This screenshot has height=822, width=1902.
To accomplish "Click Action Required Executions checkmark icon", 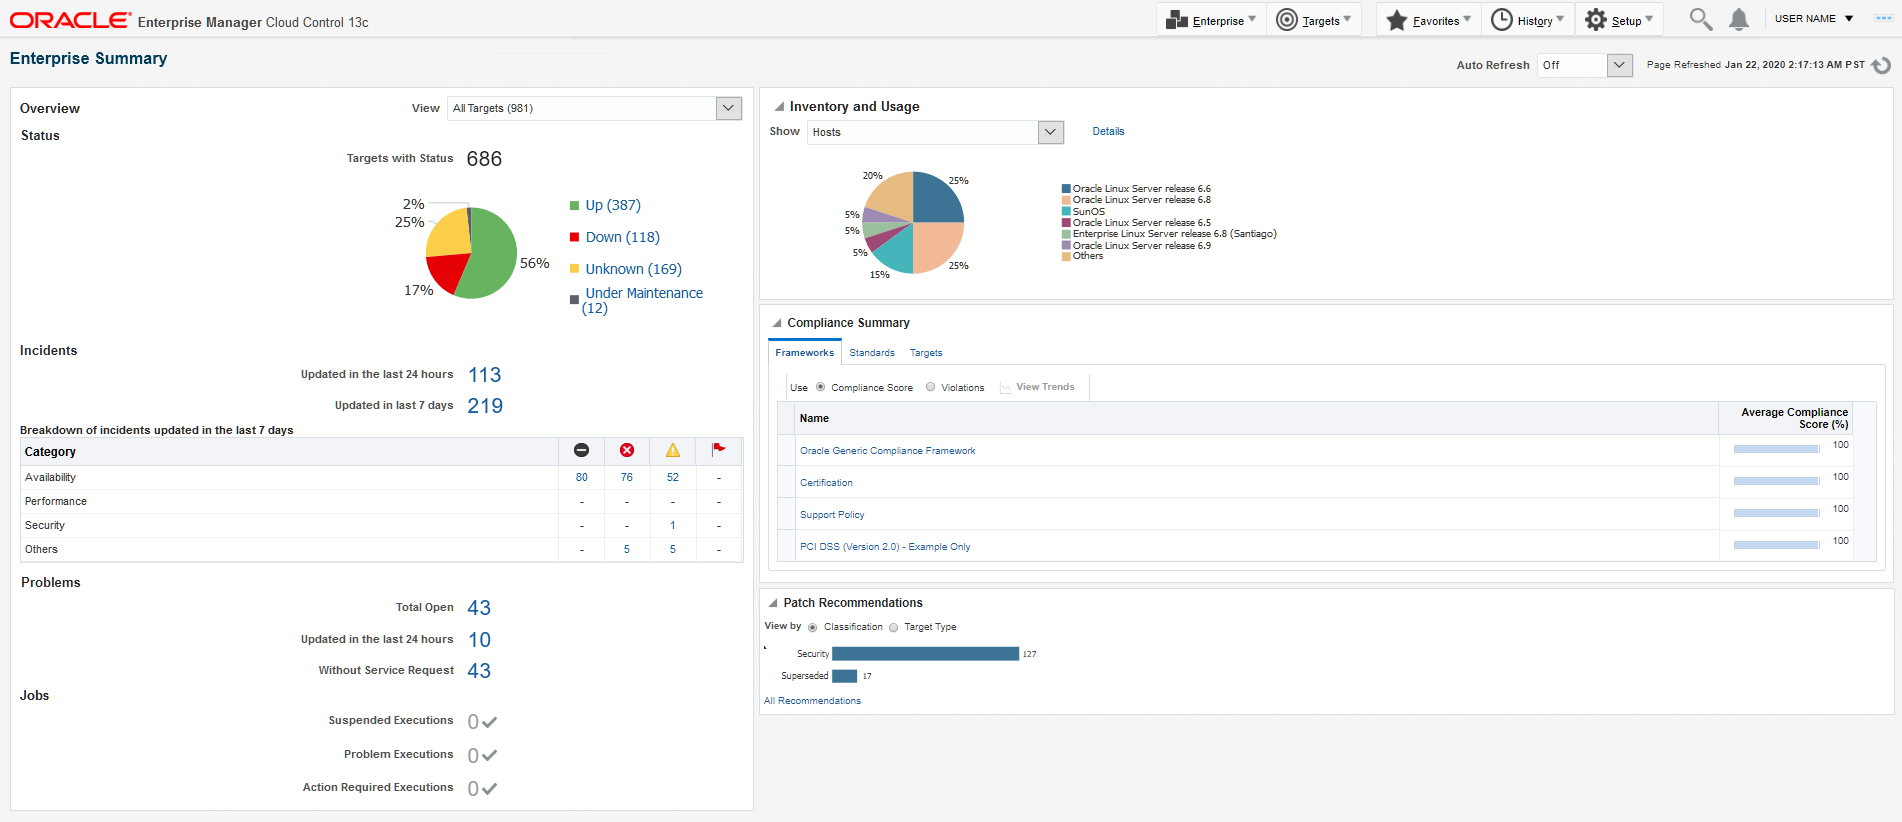I will click(x=489, y=789).
